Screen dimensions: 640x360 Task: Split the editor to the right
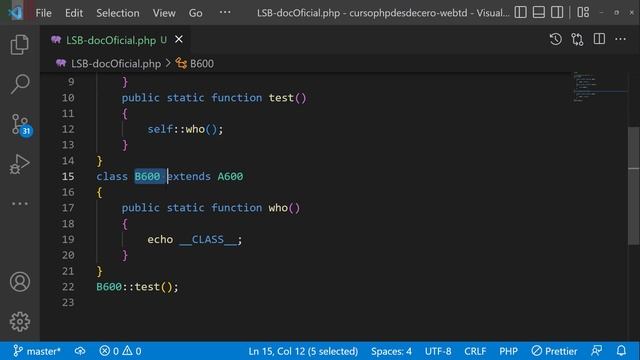(599, 39)
